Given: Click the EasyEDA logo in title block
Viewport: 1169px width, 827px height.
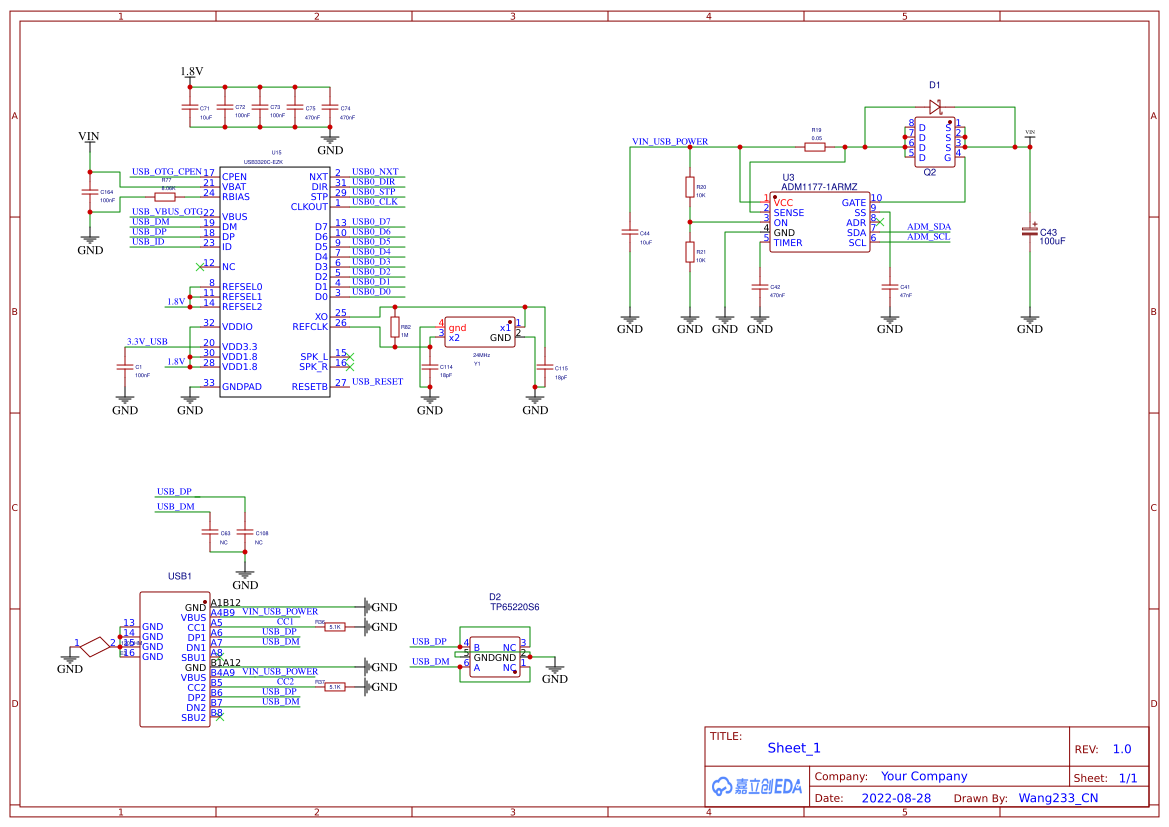Looking at the screenshot, I should pos(757,786).
